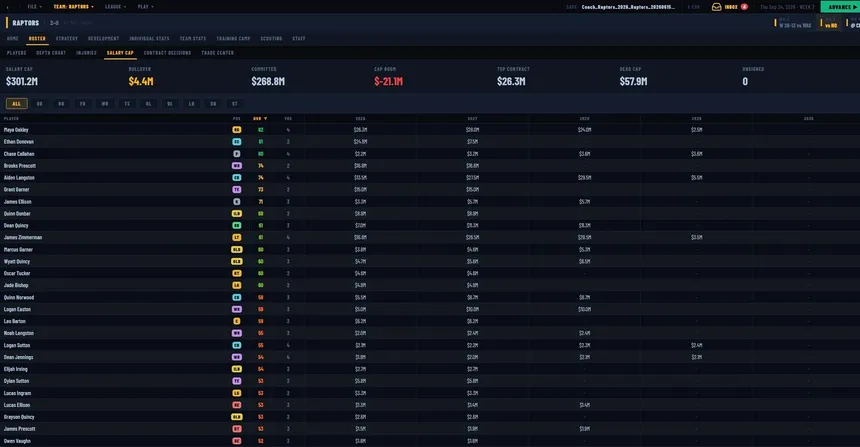This screenshot has height=447, width=860.
Task: Click Logan Easton's WR position badge
Action: [236, 309]
